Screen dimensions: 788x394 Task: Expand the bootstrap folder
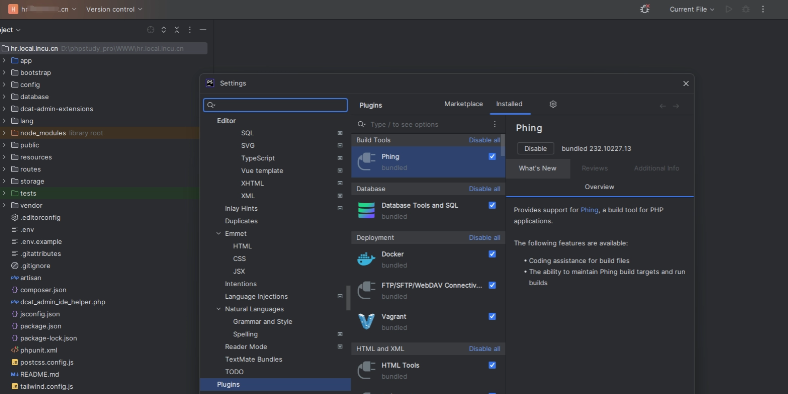point(4,72)
